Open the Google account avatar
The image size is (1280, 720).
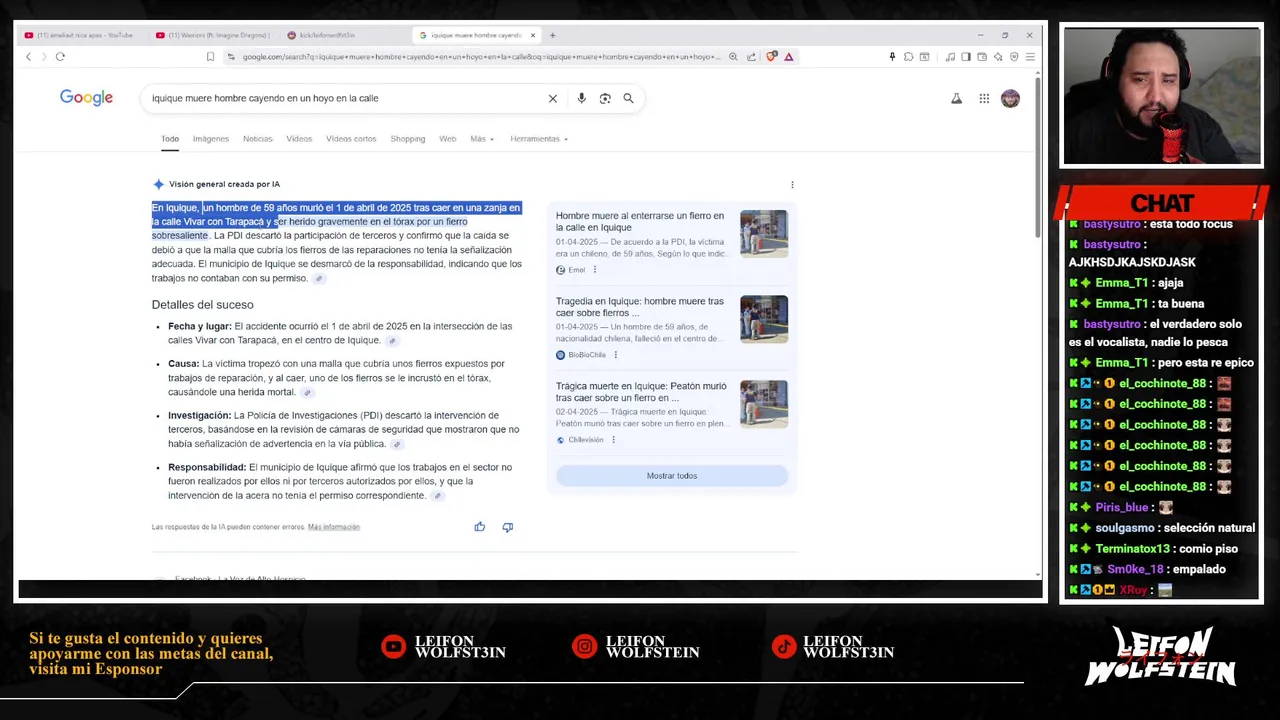[1010, 98]
